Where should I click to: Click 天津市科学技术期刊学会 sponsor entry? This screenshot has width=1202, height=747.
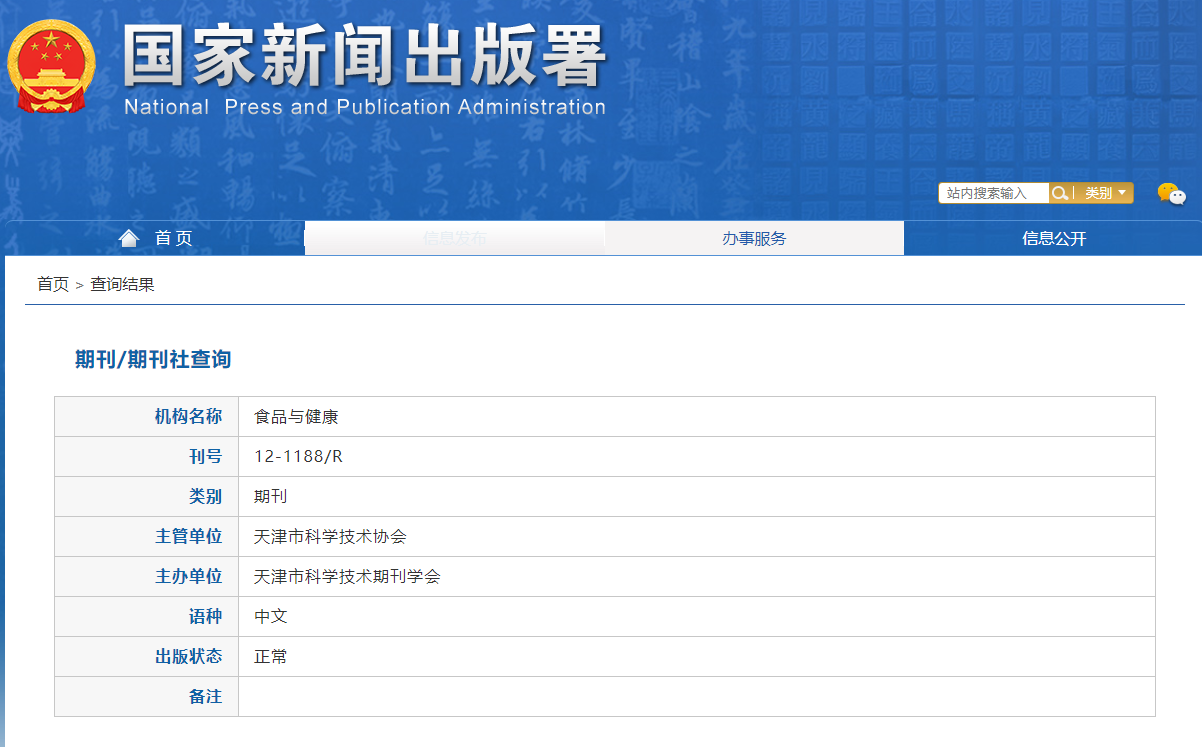point(347,577)
